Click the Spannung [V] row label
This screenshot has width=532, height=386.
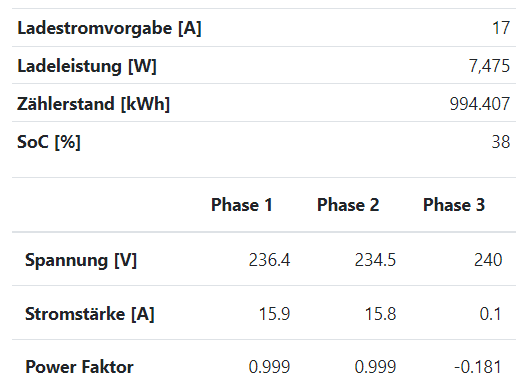(x=81, y=260)
